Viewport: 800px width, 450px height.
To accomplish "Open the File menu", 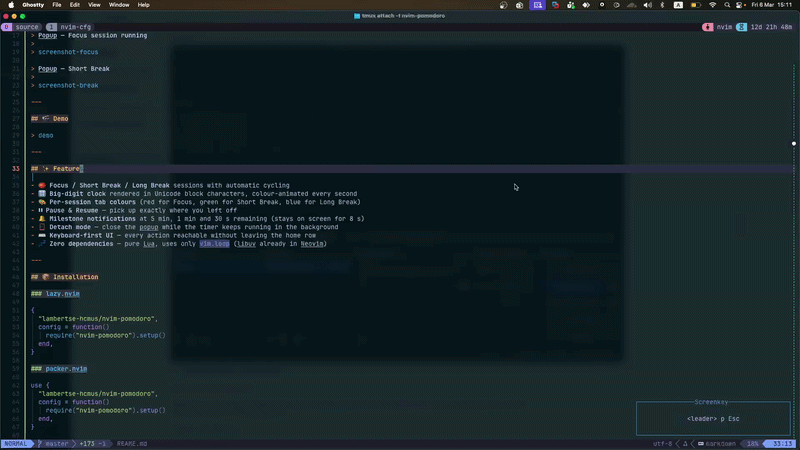I will (57, 5).
